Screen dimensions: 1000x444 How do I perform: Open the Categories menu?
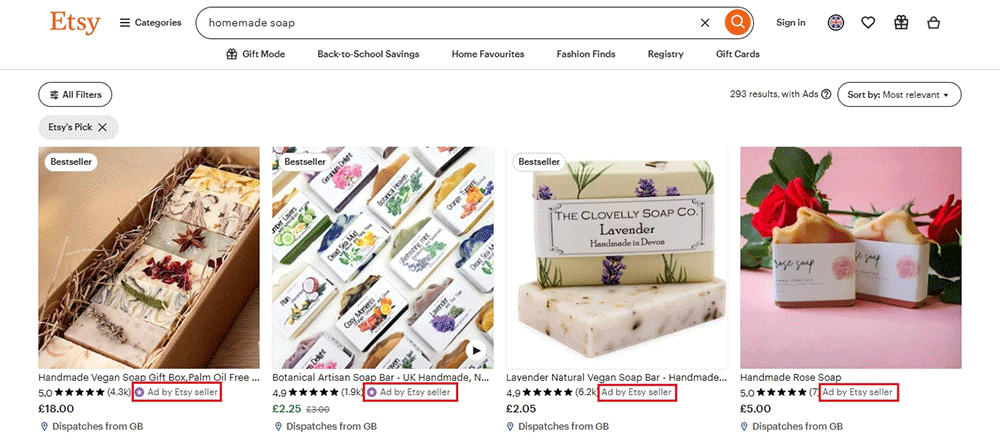[151, 22]
